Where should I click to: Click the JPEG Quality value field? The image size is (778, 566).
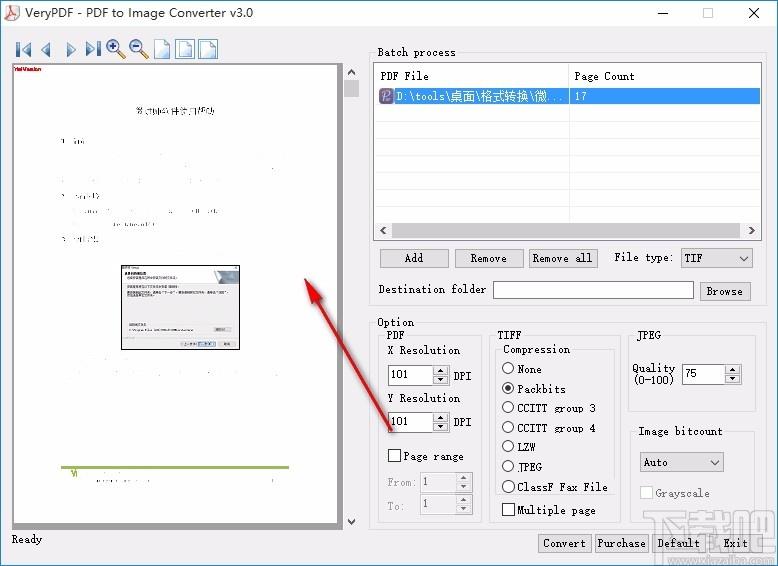coord(704,374)
